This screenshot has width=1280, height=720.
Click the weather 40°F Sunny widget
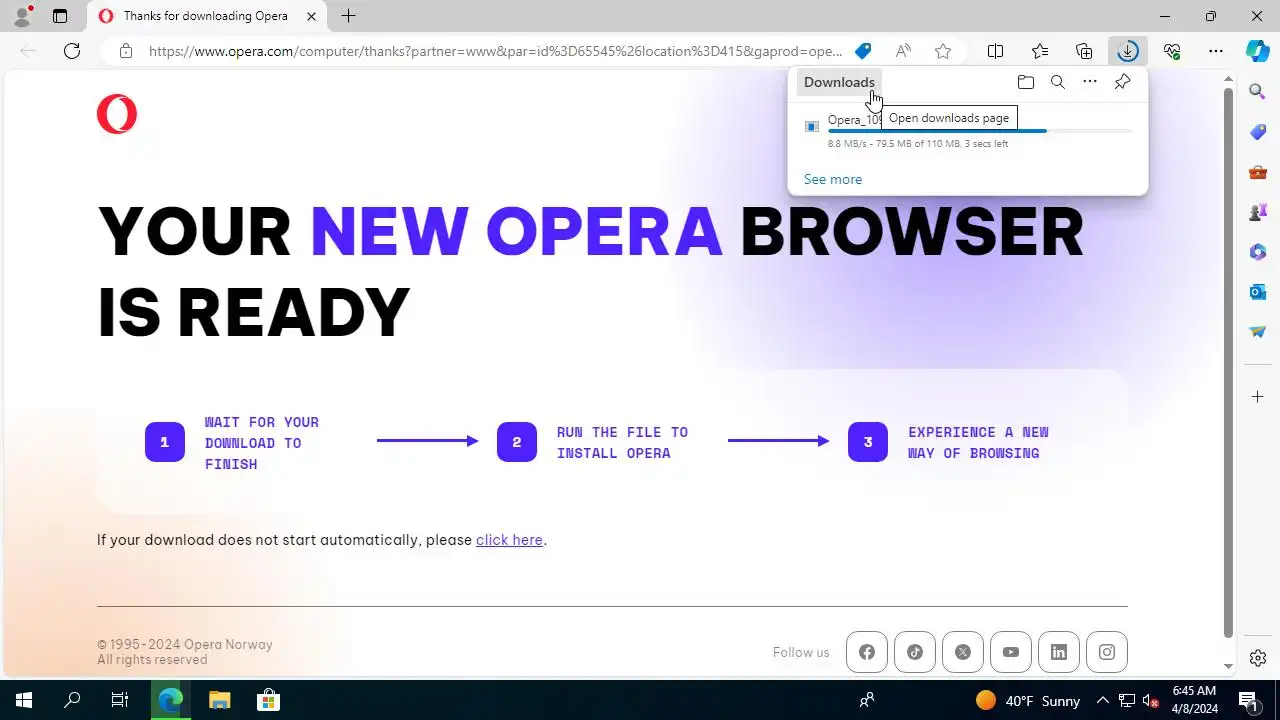pyautogui.click(x=1028, y=700)
